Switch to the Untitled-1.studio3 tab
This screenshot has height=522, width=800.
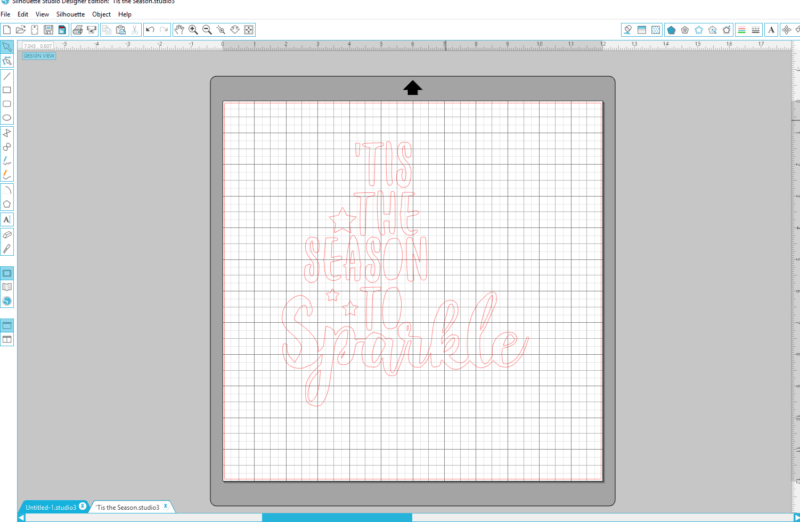(50, 507)
